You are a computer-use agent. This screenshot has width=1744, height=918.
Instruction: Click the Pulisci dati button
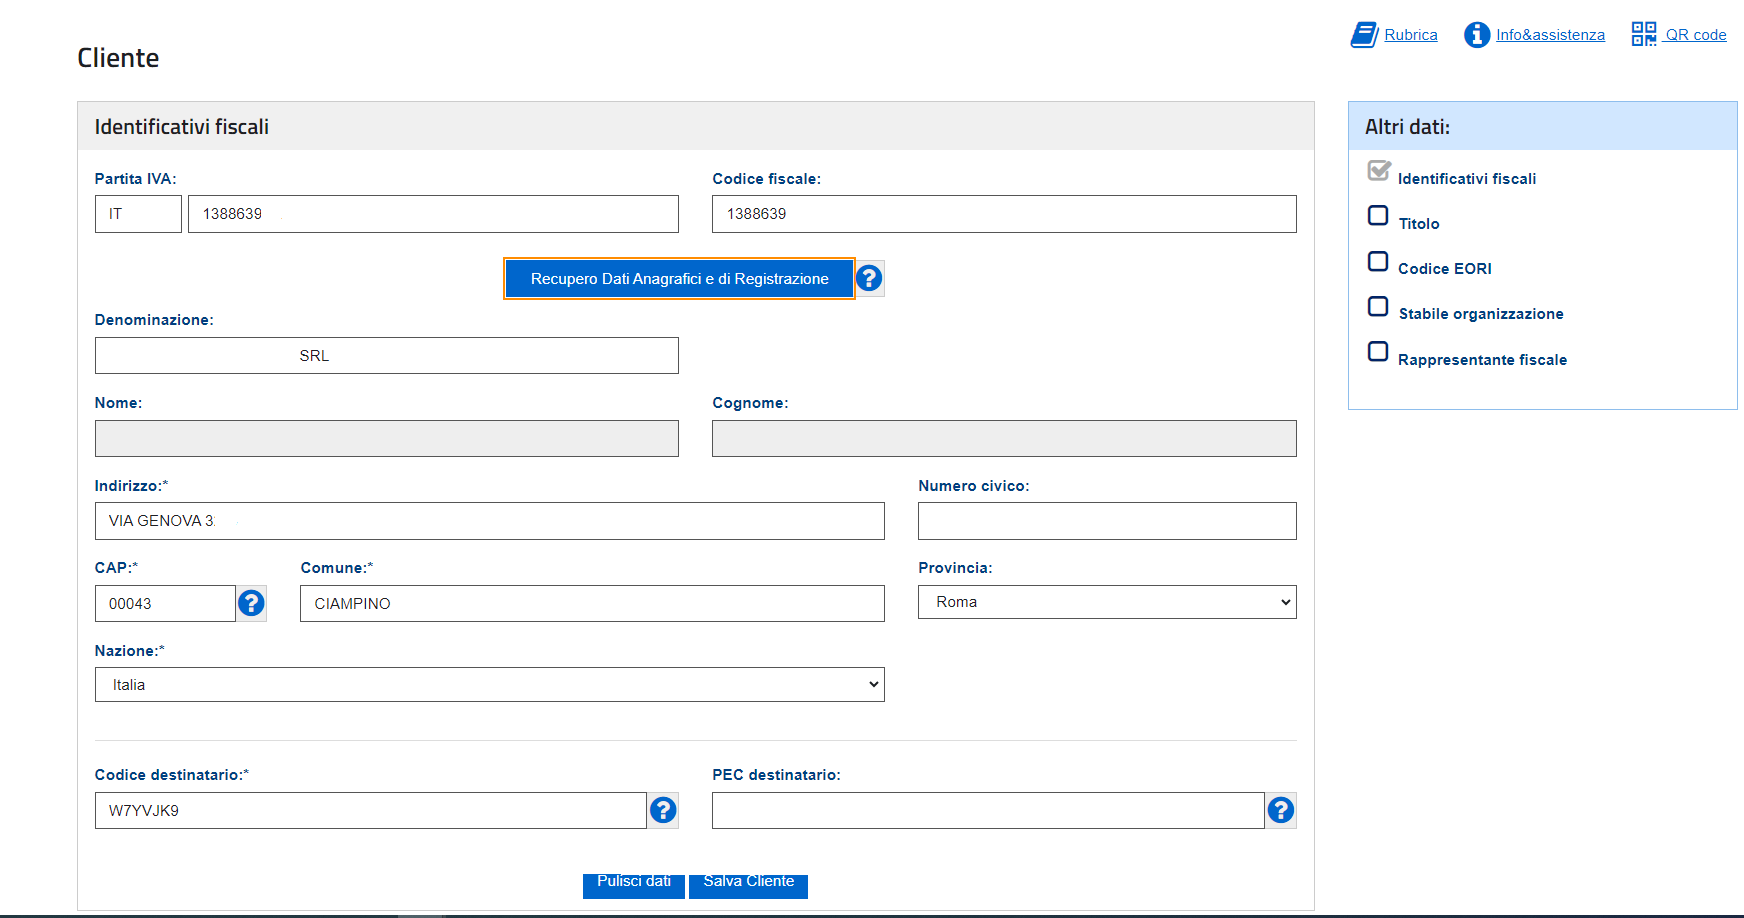coord(634,884)
